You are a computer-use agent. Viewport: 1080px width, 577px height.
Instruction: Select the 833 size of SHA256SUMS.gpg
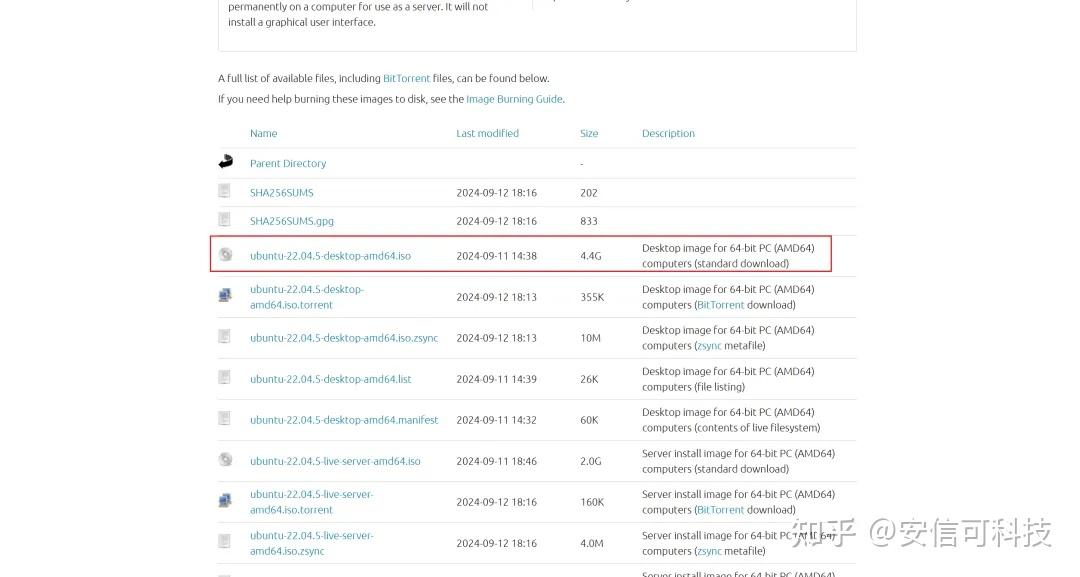(589, 221)
